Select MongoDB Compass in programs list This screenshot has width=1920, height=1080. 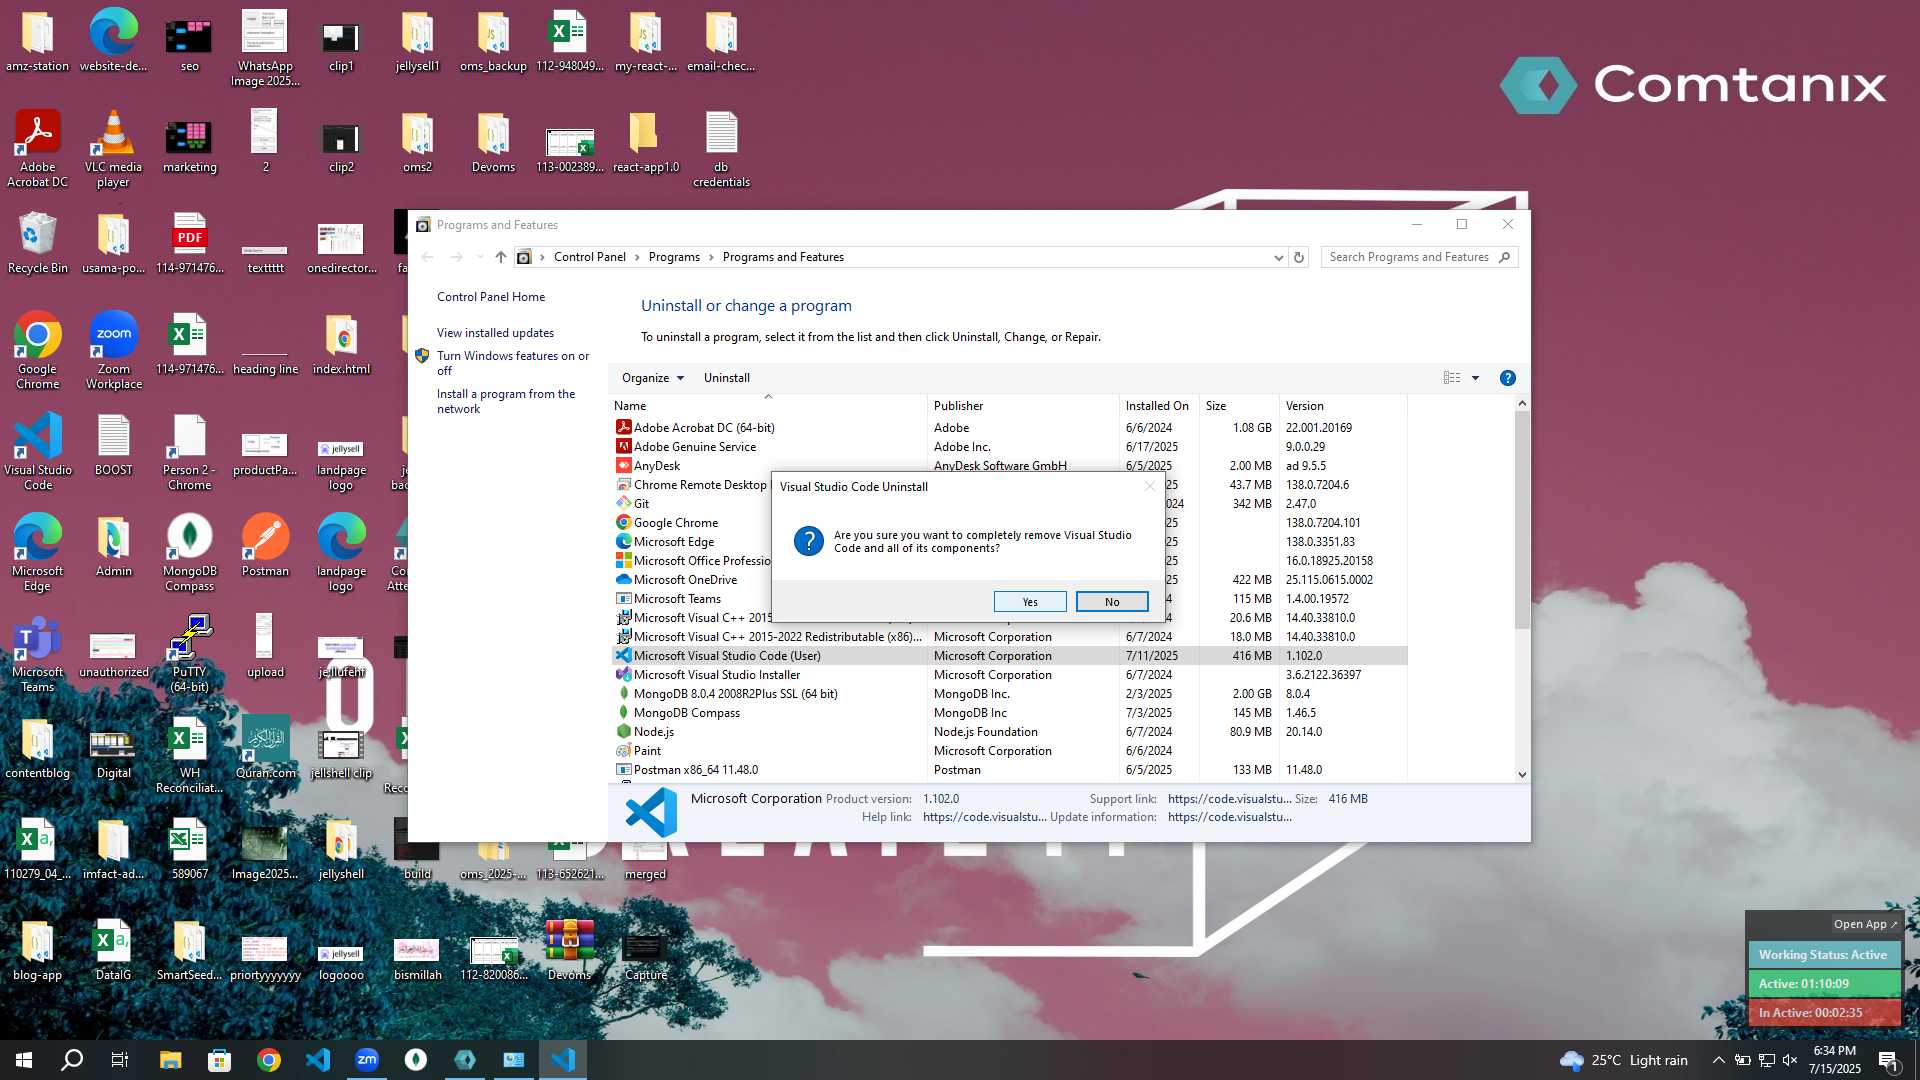pyautogui.click(x=1010, y=713)
